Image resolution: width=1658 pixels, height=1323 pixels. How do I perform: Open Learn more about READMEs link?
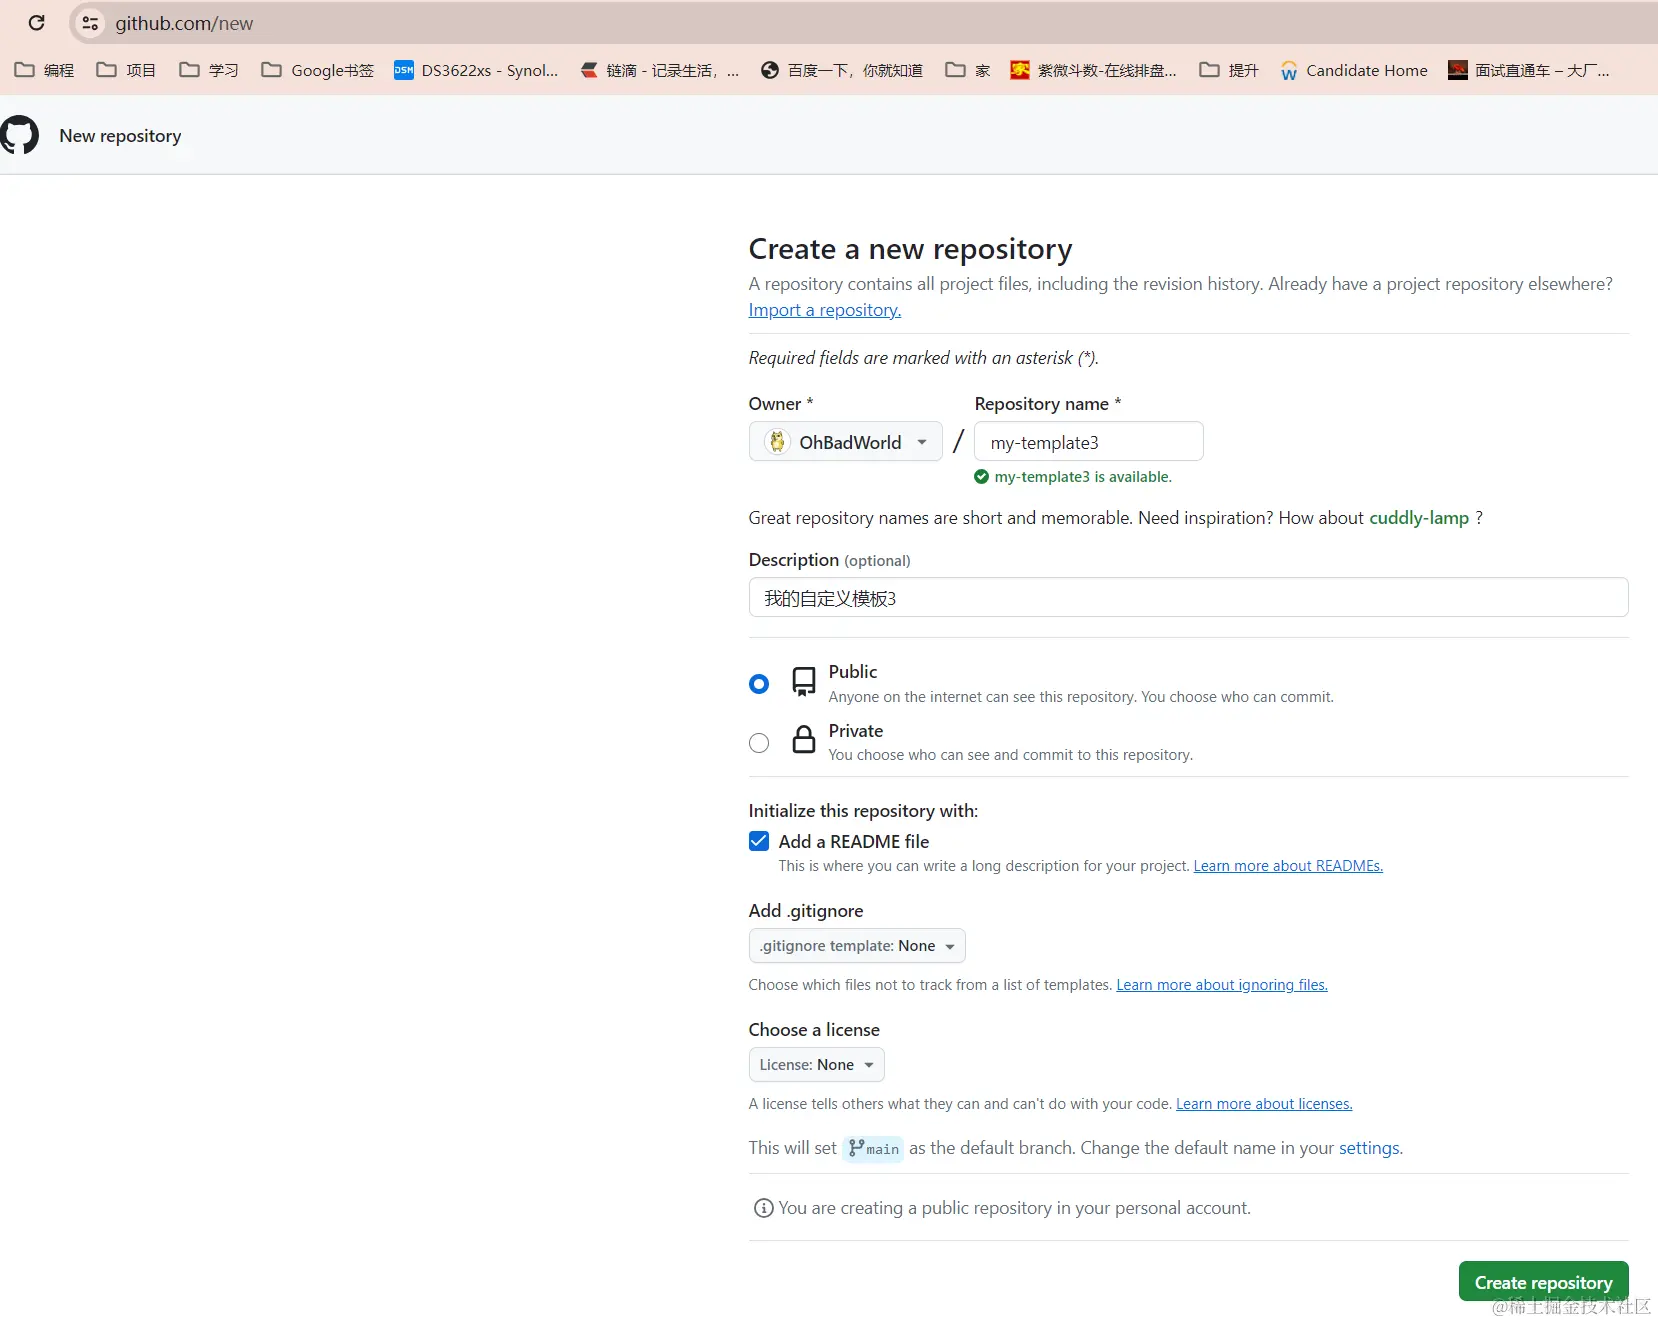pyautogui.click(x=1288, y=866)
